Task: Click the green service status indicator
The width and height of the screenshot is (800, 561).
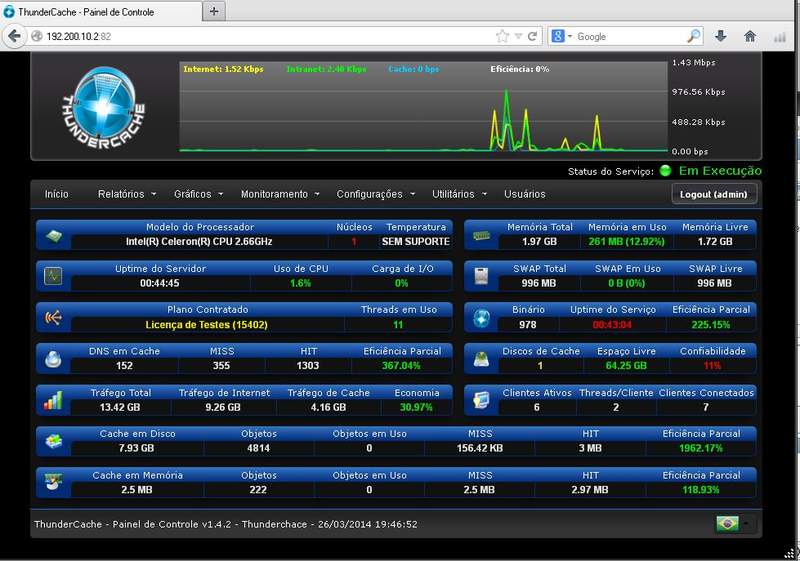Action: click(x=665, y=171)
